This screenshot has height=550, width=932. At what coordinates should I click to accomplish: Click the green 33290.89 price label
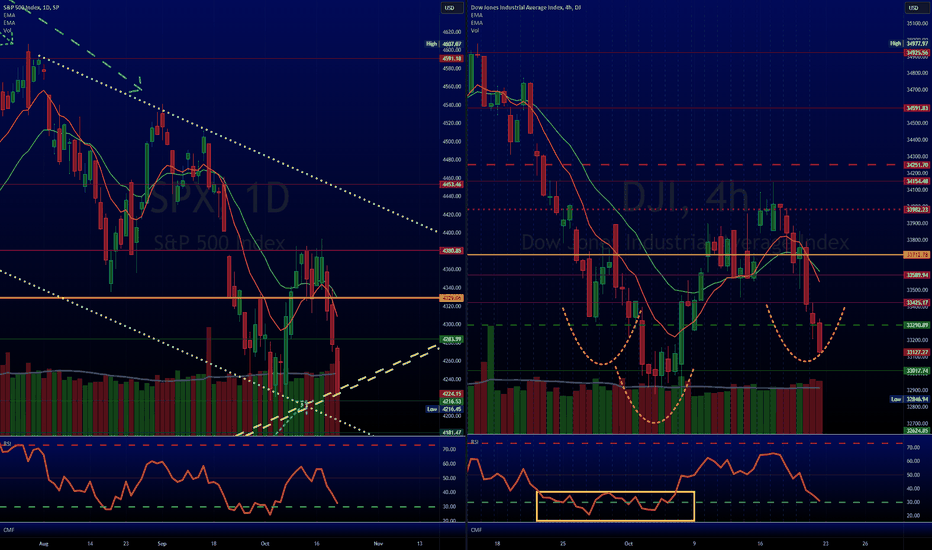[917, 325]
